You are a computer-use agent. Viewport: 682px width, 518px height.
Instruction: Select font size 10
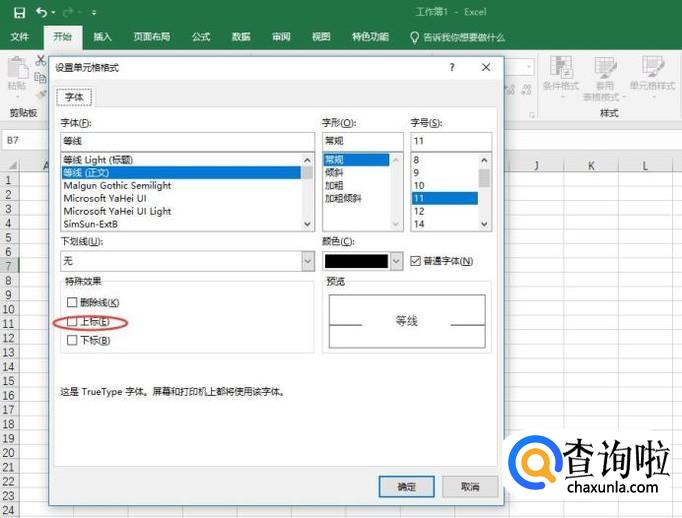pyautogui.click(x=445, y=185)
